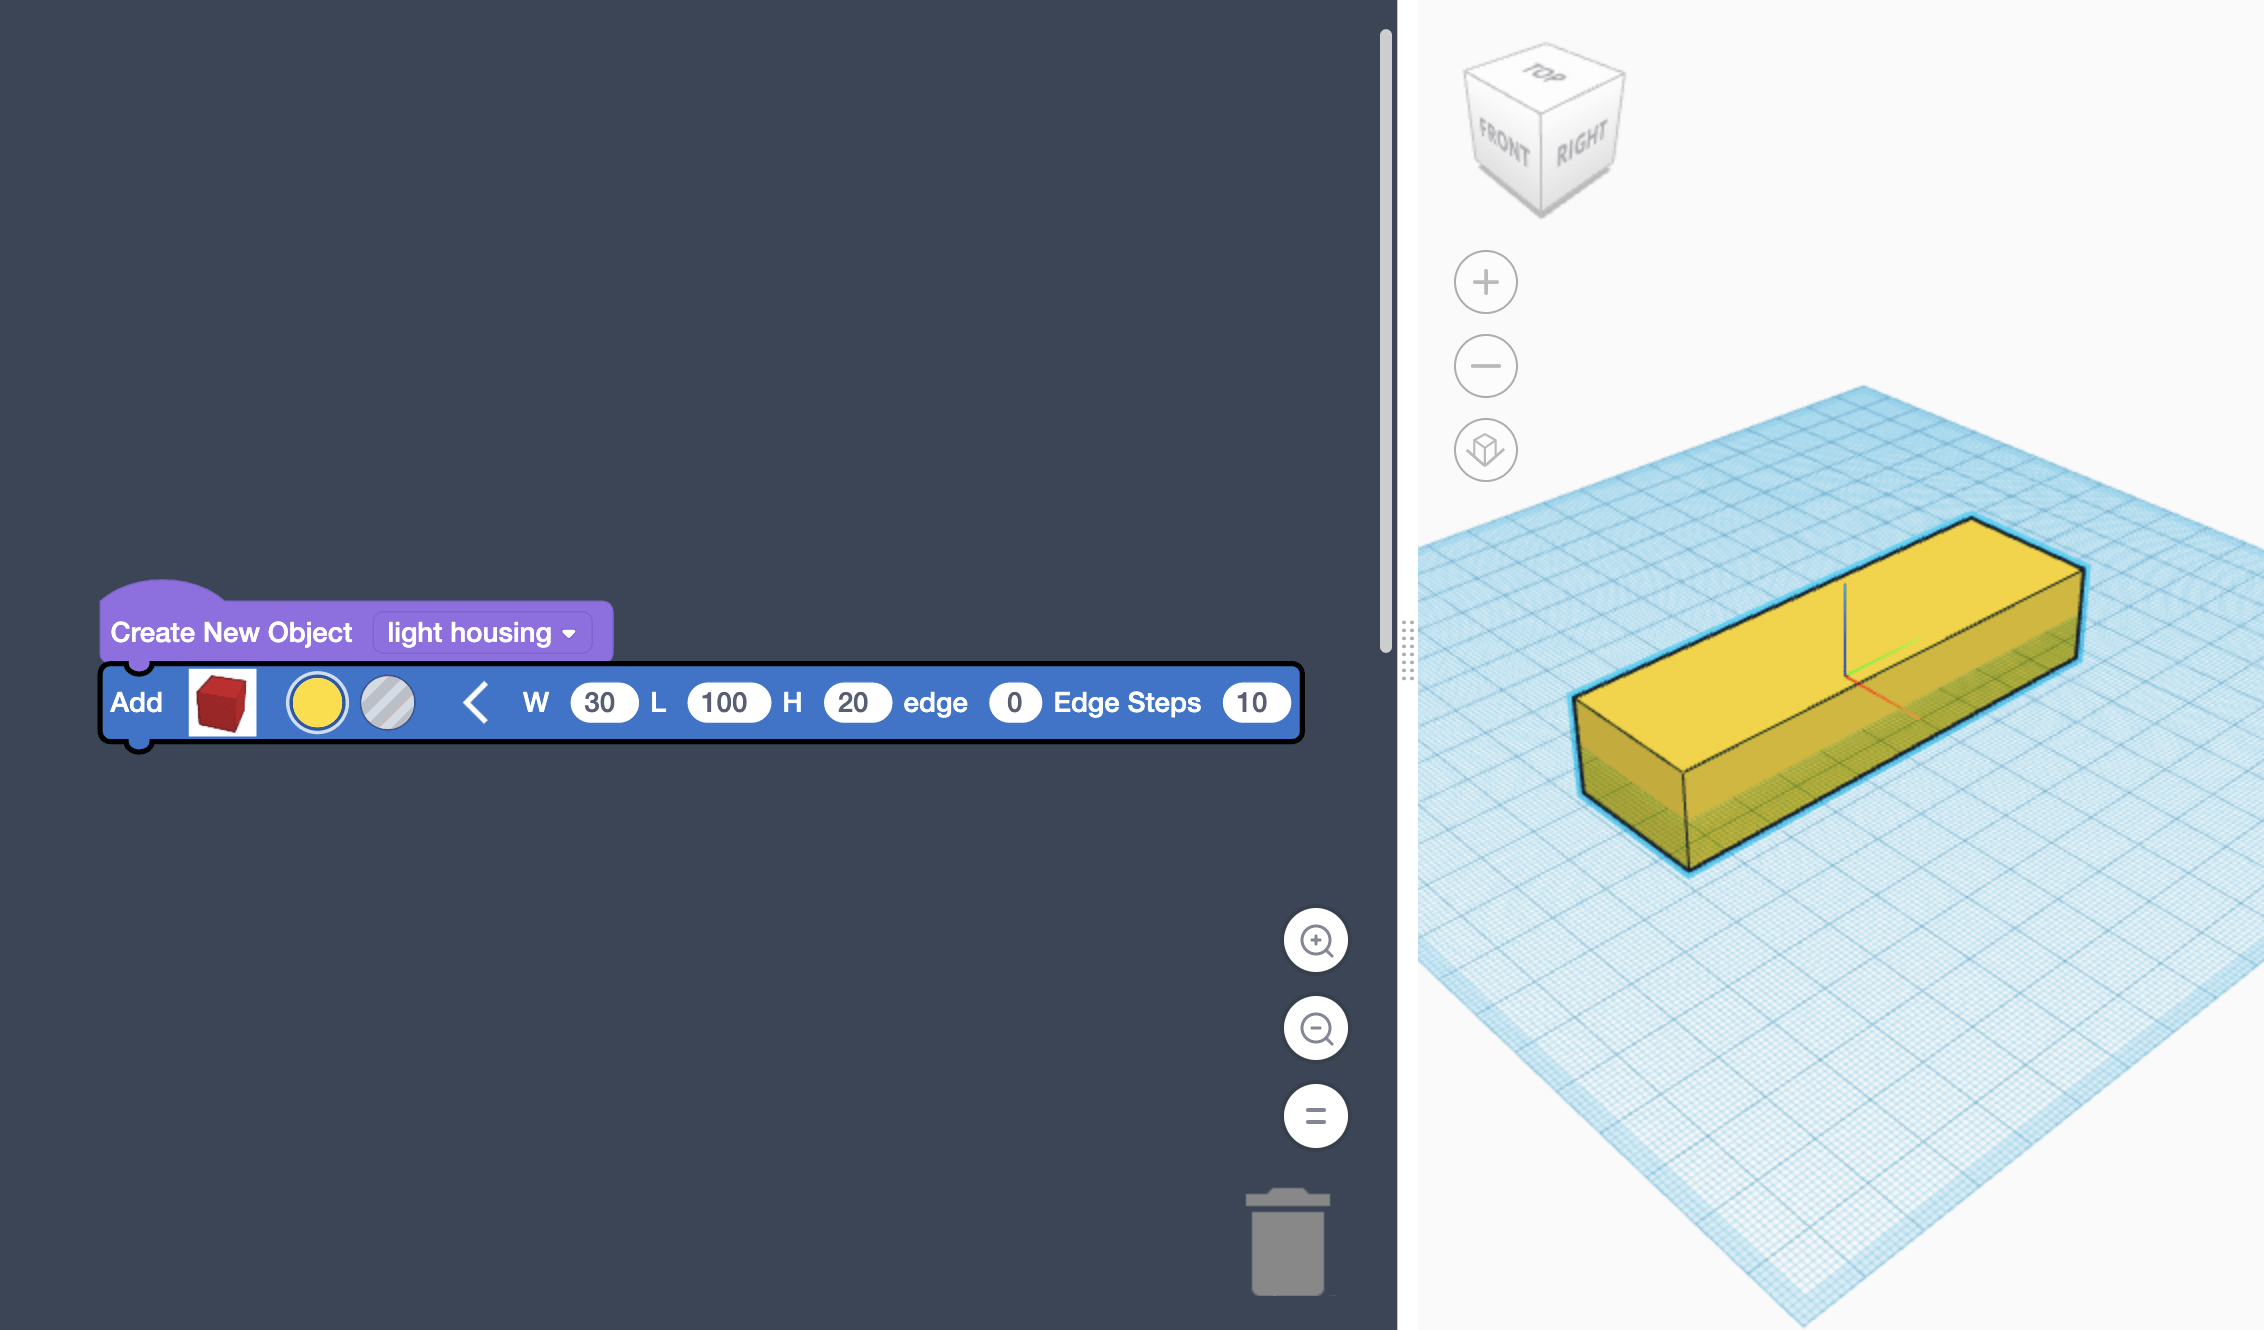The image size is (2264, 1330).
Task: Open the yellow color swatch
Action: coord(316,702)
